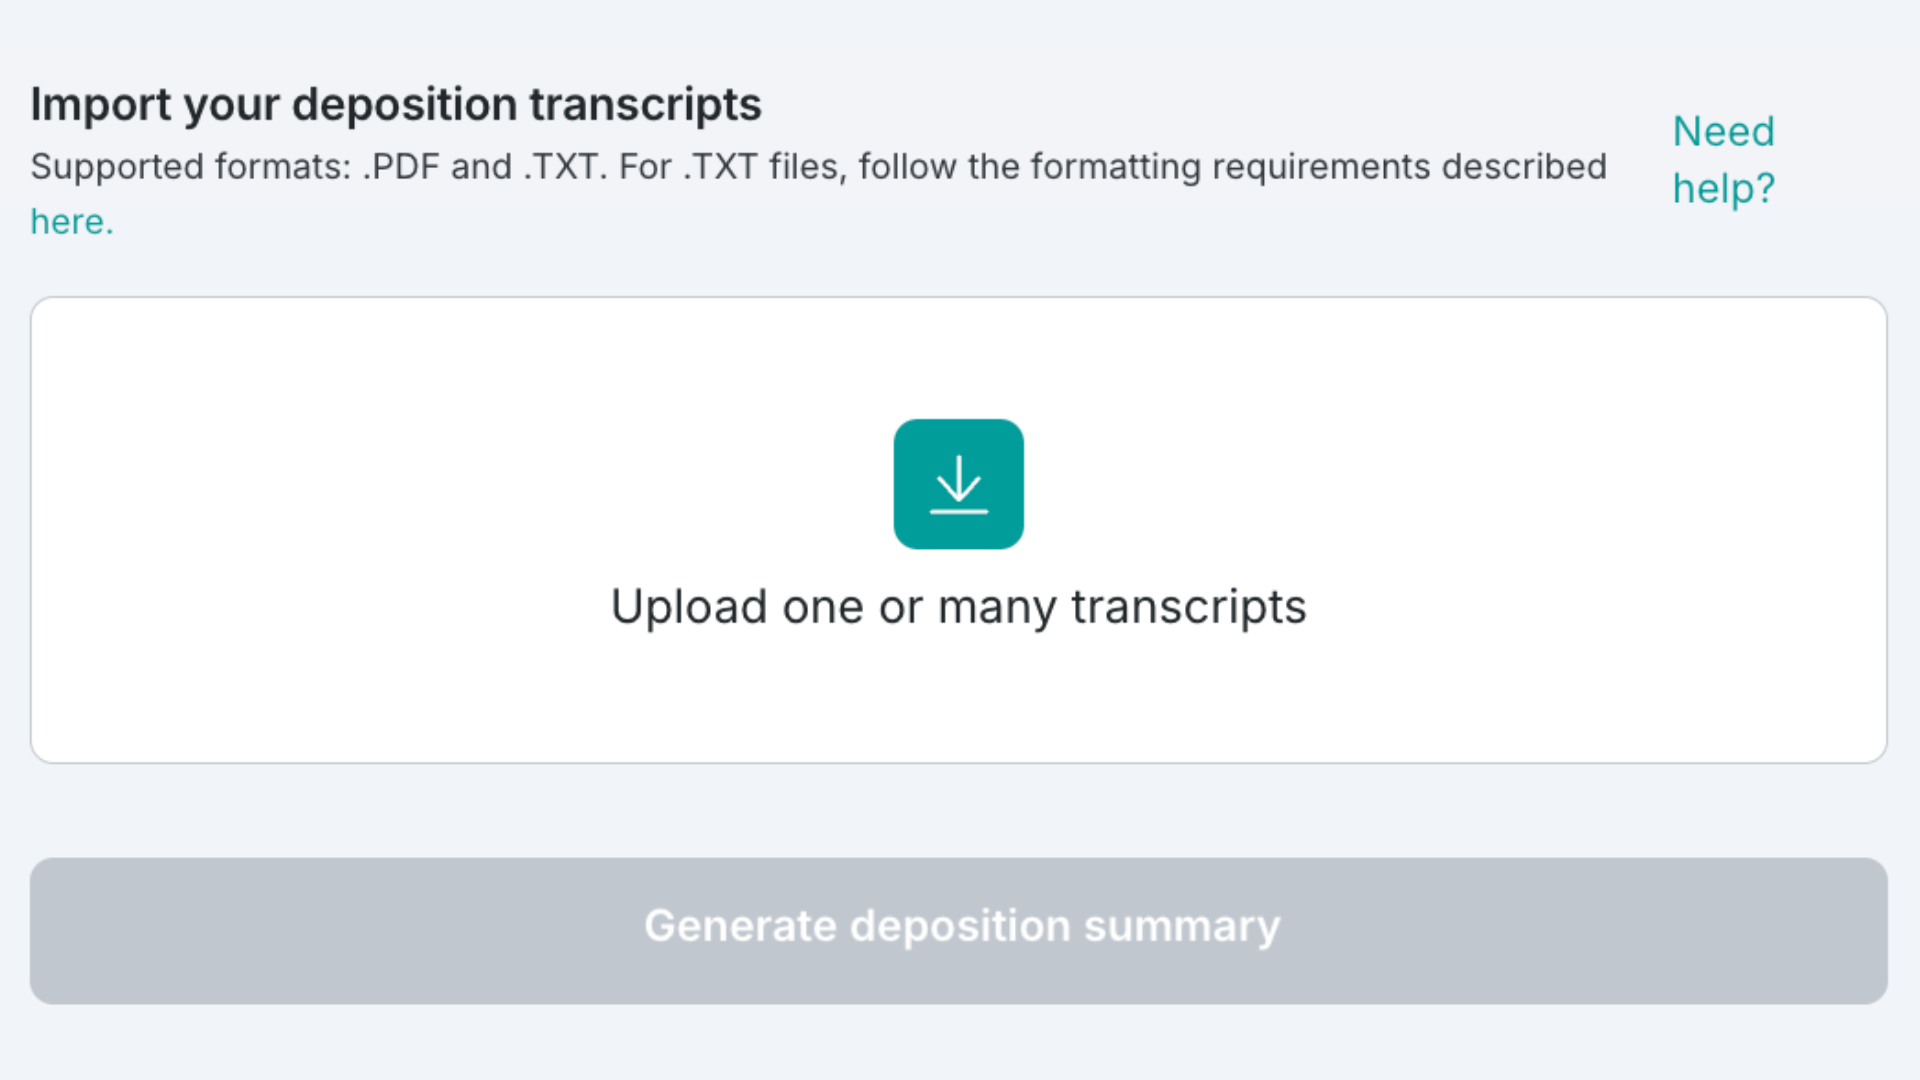Click the downward arrow inside the teal square
Viewport: 1920px width, 1080px height.
tap(958, 484)
